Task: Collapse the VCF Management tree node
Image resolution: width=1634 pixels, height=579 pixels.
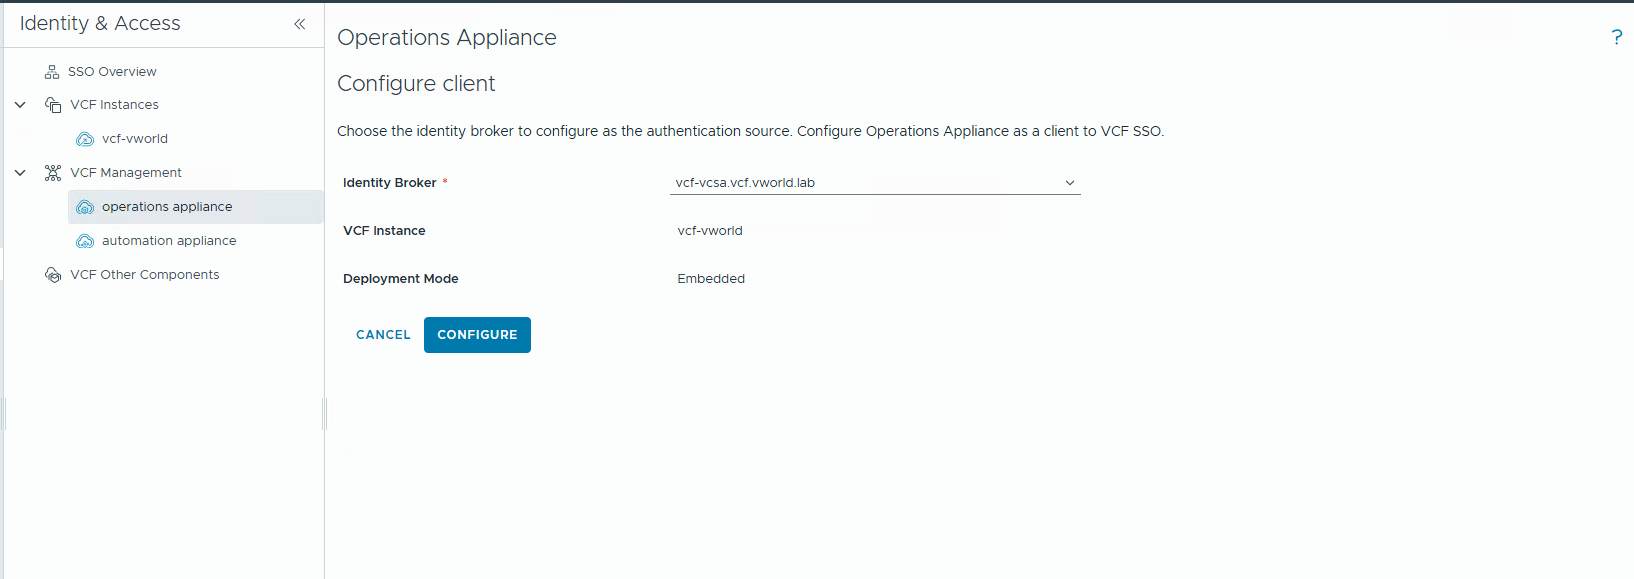Action: (20, 173)
